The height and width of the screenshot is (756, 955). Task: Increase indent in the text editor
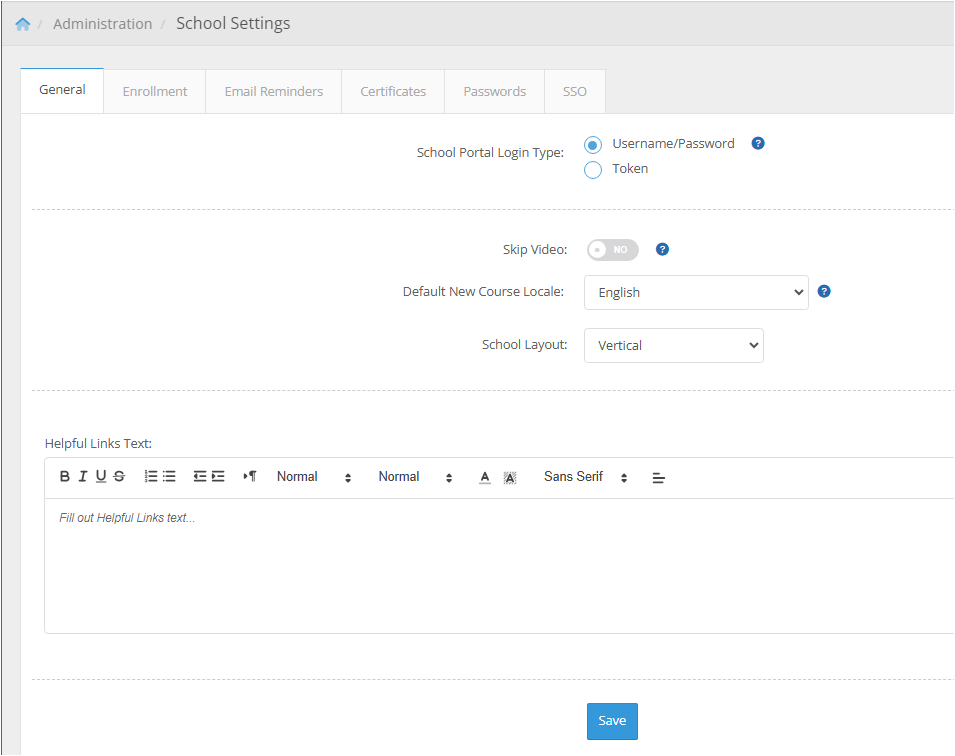(x=218, y=477)
